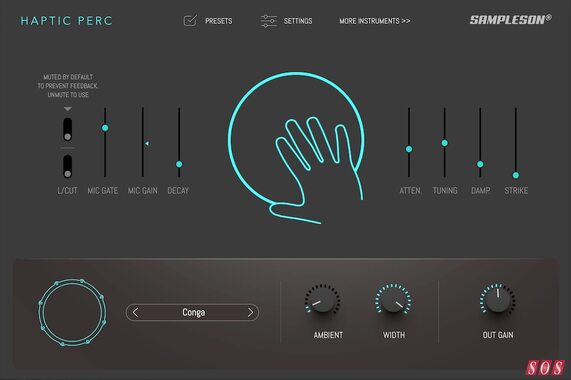The width and height of the screenshot is (571, 380).
Task: Click the OUT GAIN label
Action: tap(498, 335)
